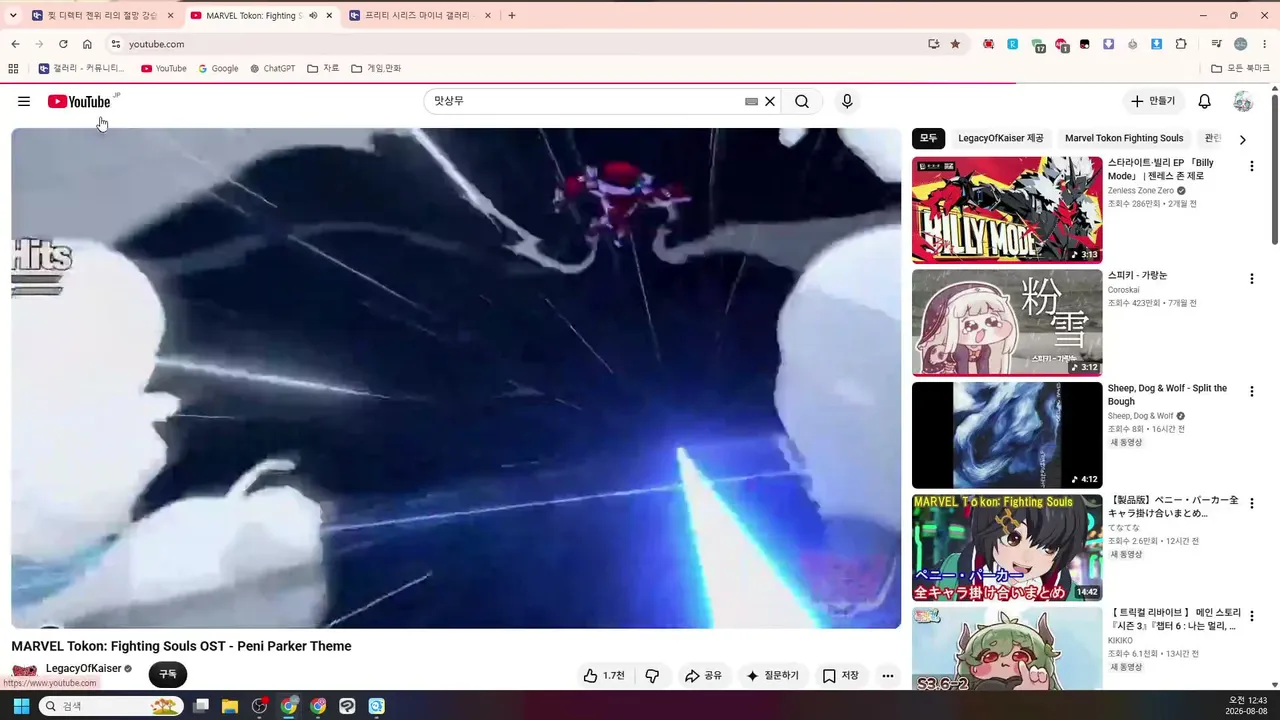The image size is (1280, 720).
Task: Clear the search box text with the X
Action: pos(770,101)
